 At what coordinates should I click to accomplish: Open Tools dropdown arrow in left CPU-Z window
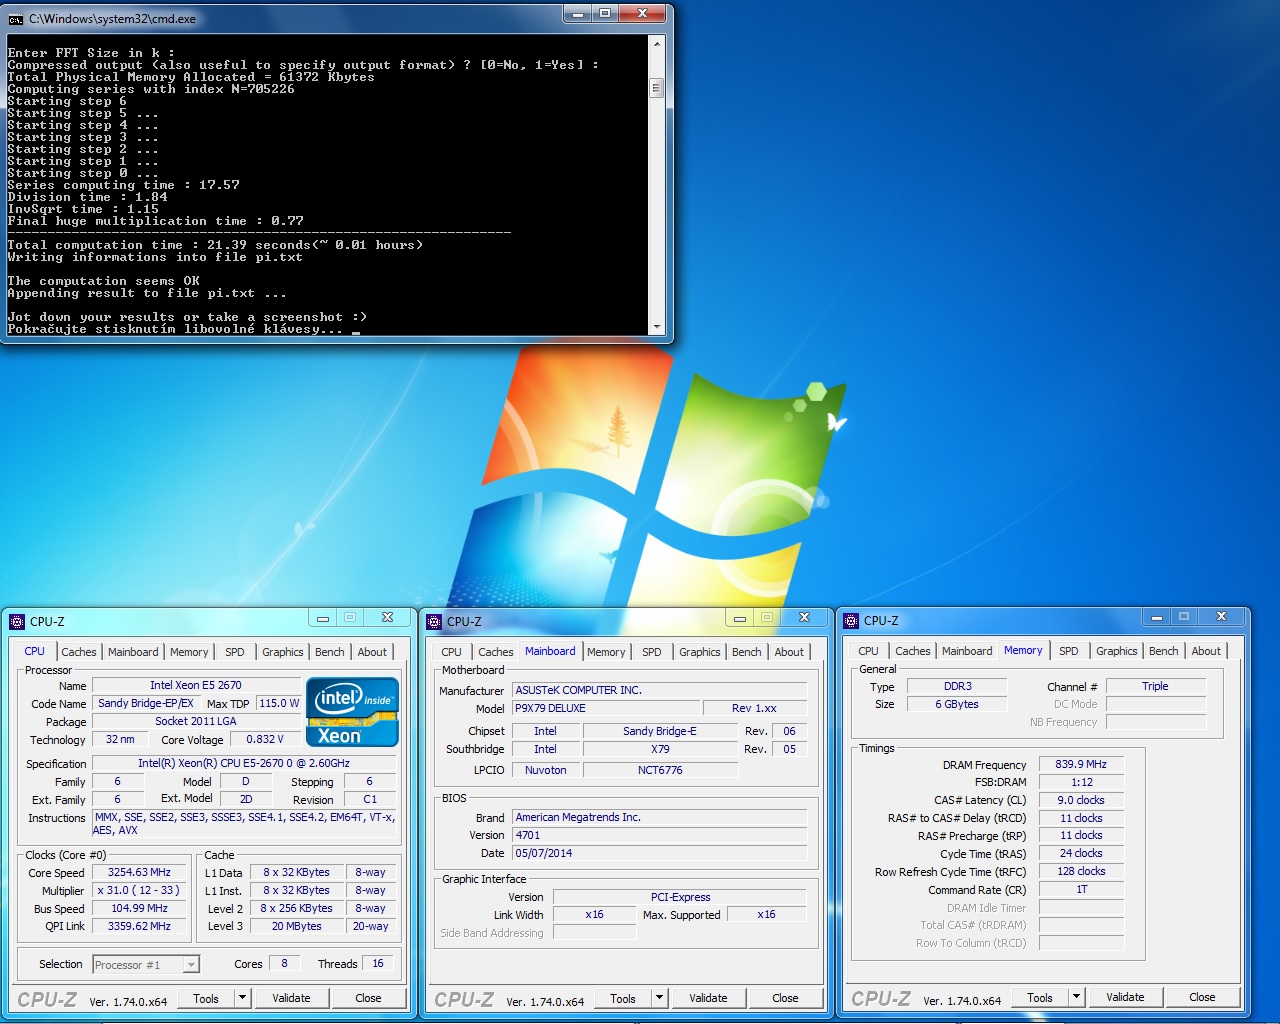coord(242,998)
